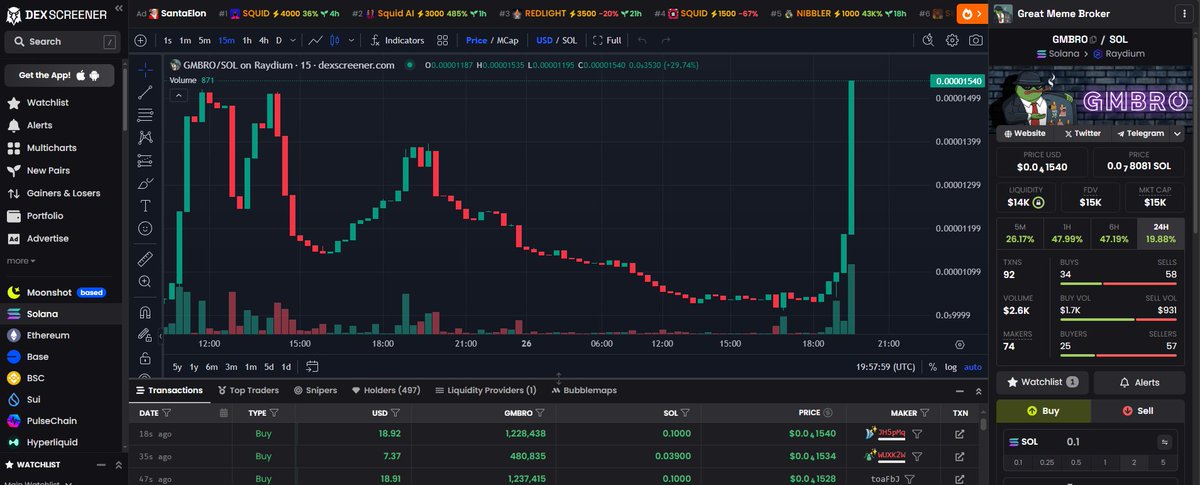Select the trend line drawing tool
Viewport: 1200px width, 485px height.
coord(145,92)
